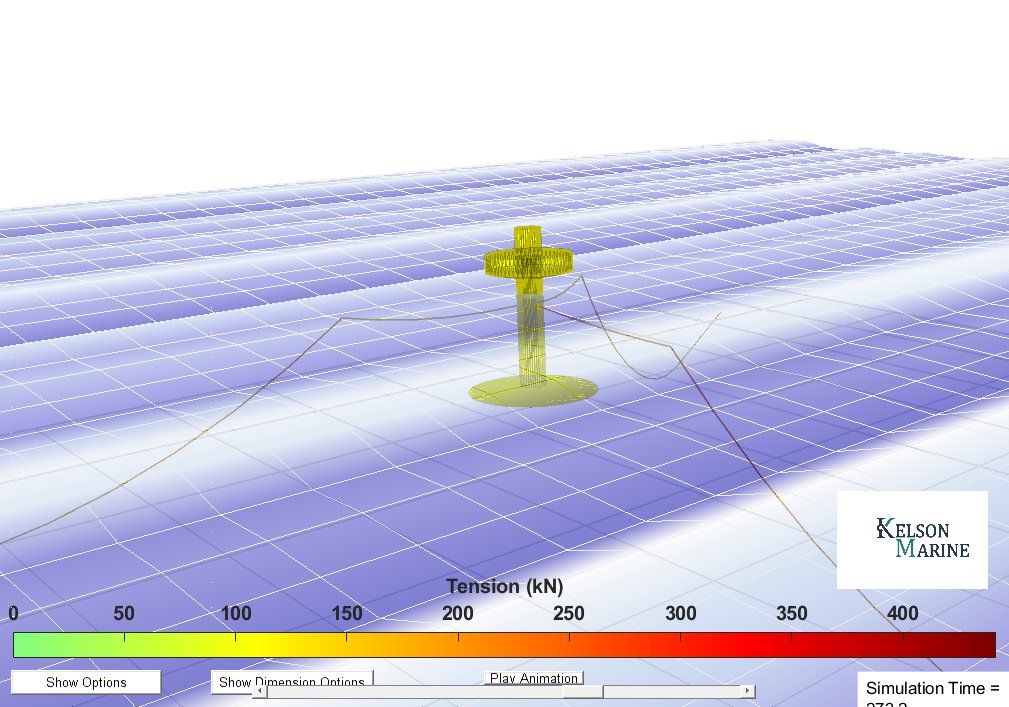This screenshot has width=1009, height=707.
Task: Click the animation slider's left arrow
Action: click(x=260, y=691)
